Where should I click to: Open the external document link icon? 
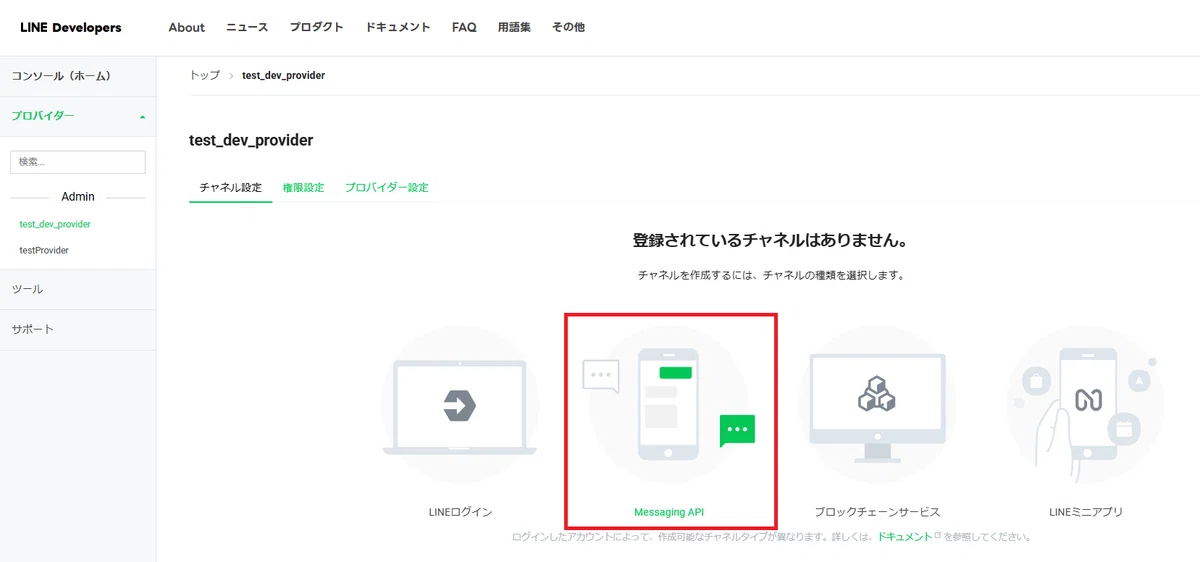pyautogui.click(x=938, y=536)
